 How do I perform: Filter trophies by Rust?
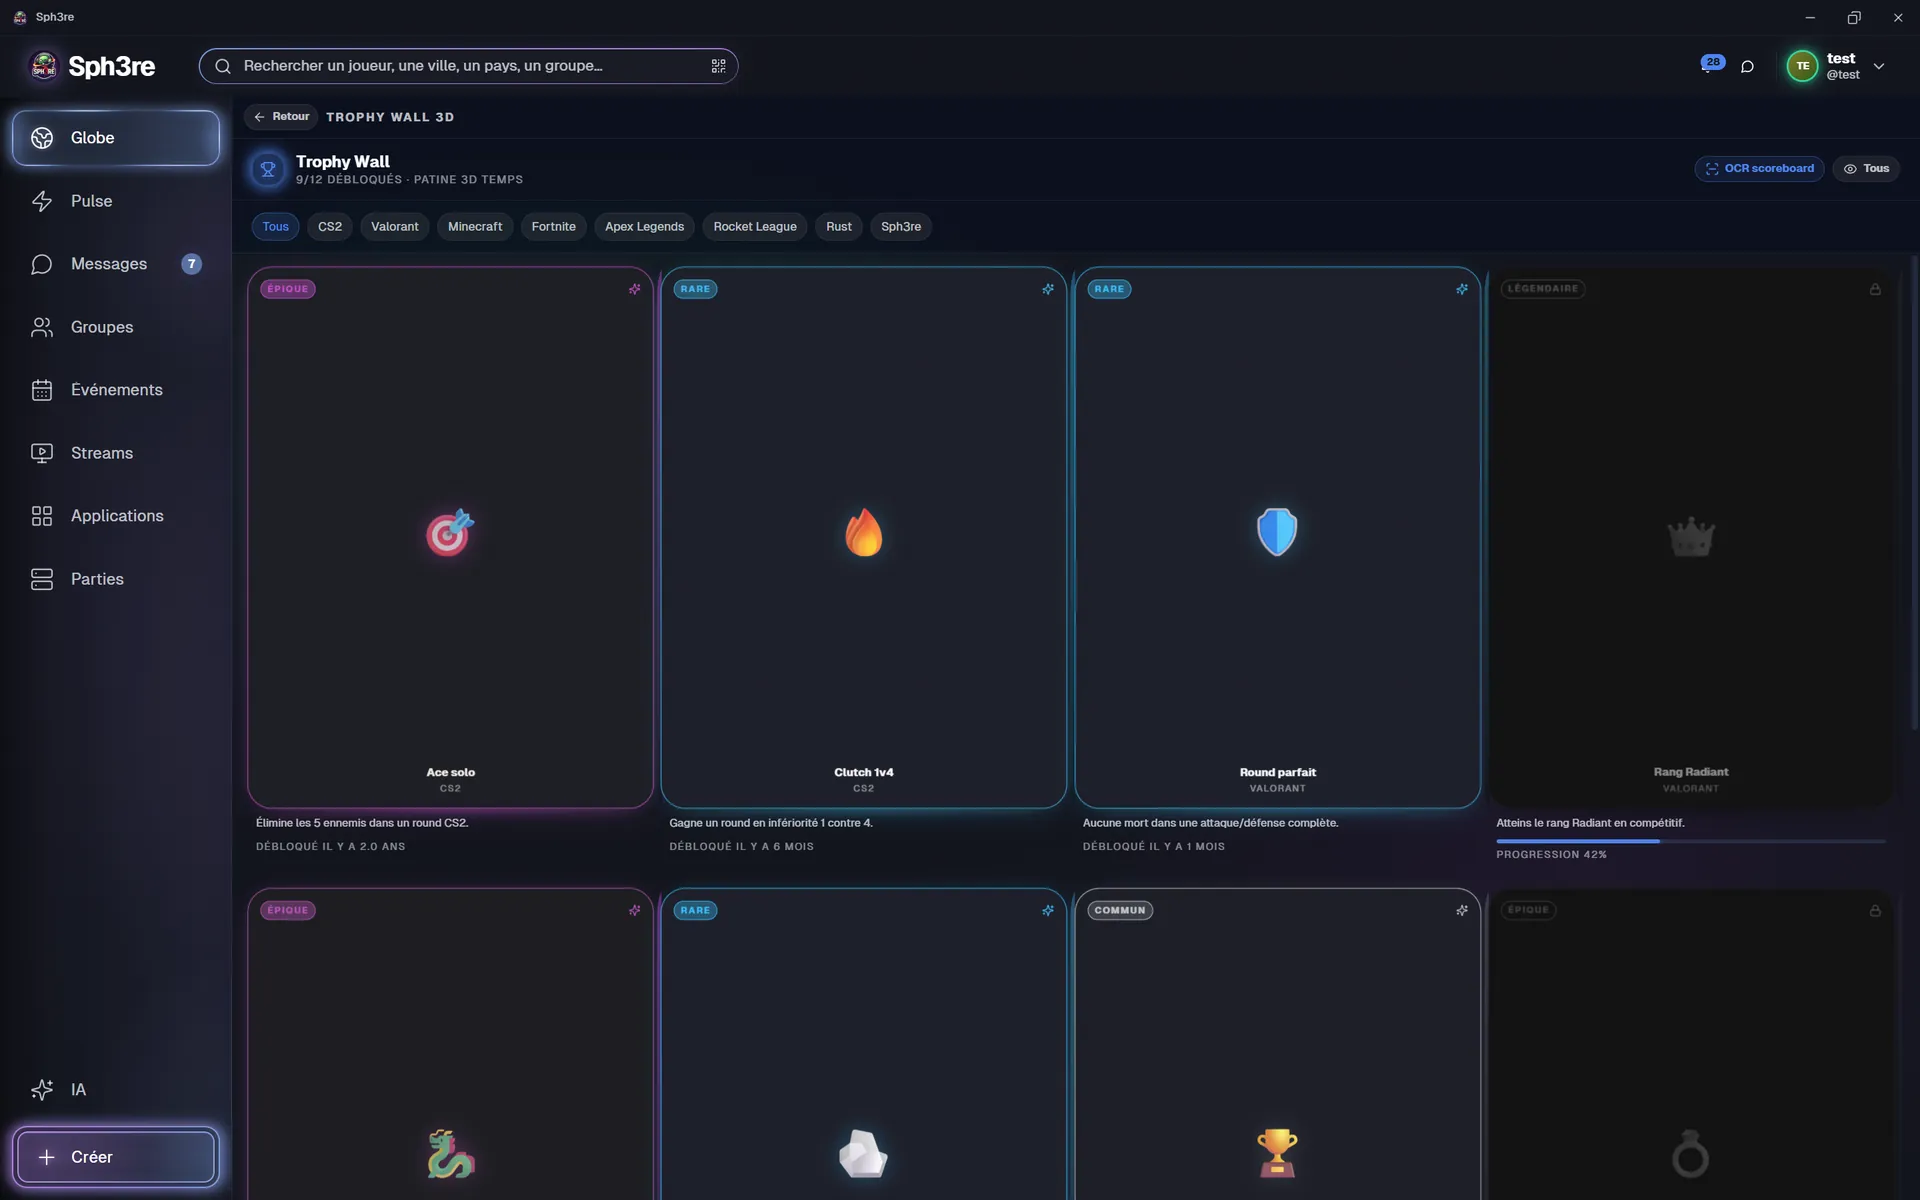pyautogui.click(x=839, y=227)
